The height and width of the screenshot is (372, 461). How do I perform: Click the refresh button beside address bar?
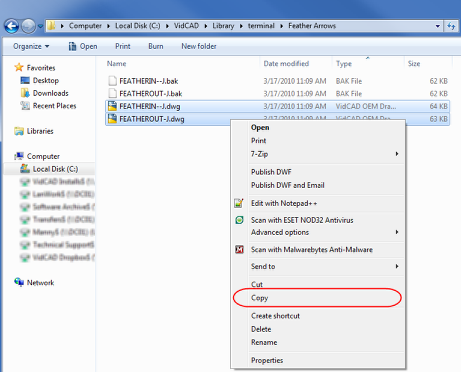451,26
